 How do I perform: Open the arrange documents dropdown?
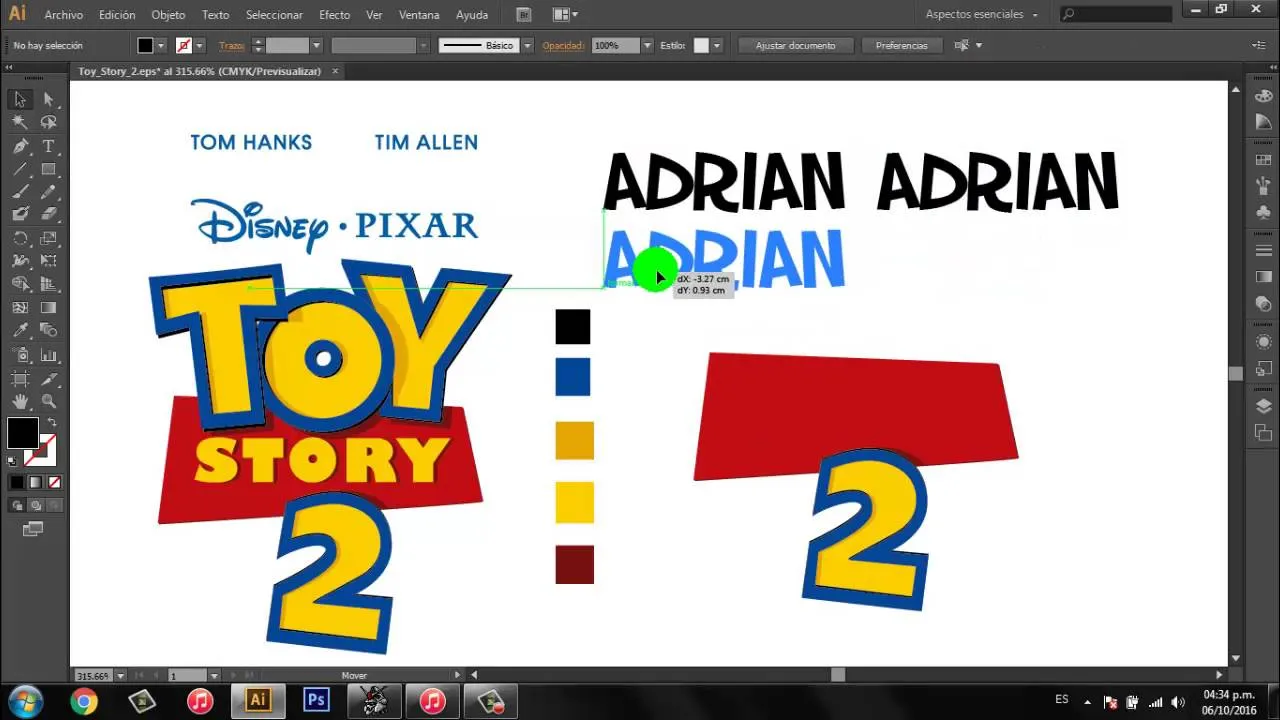[565, 15]
